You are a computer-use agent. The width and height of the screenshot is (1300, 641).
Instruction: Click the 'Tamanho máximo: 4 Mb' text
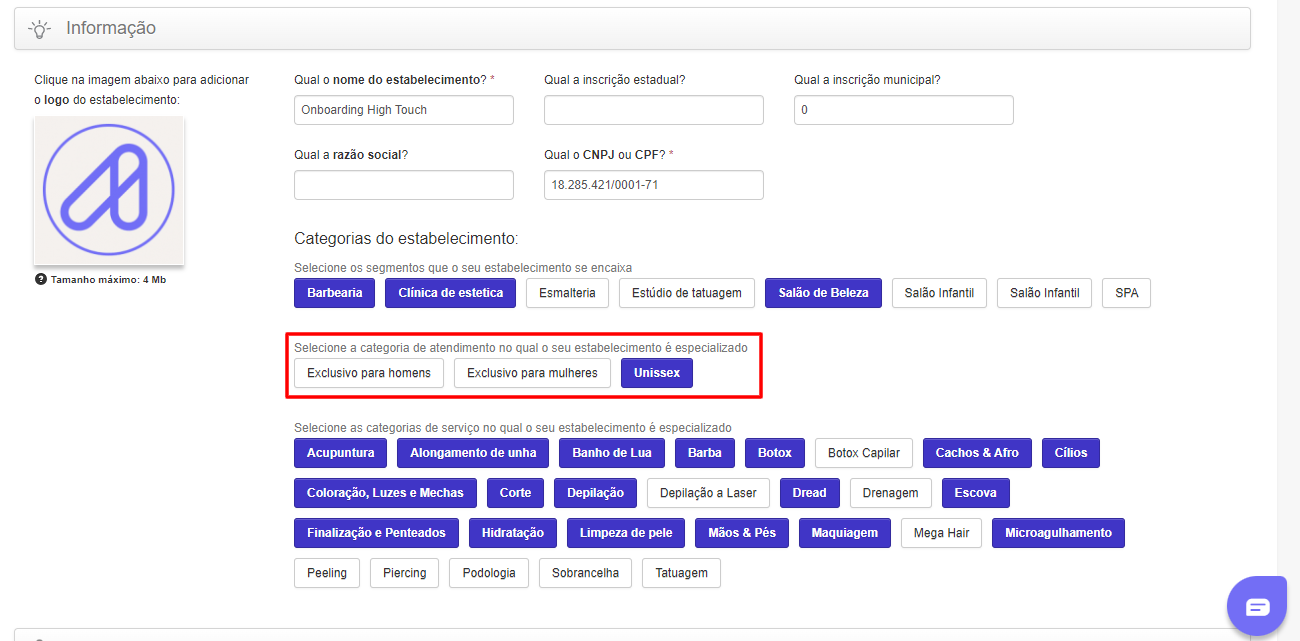coord(108,279)
